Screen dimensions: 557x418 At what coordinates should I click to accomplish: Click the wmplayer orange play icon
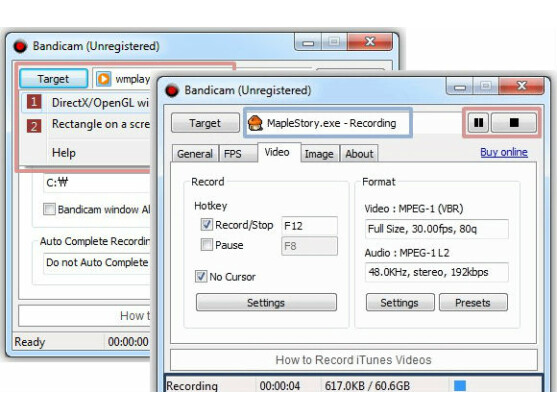[x=103, y=78]
